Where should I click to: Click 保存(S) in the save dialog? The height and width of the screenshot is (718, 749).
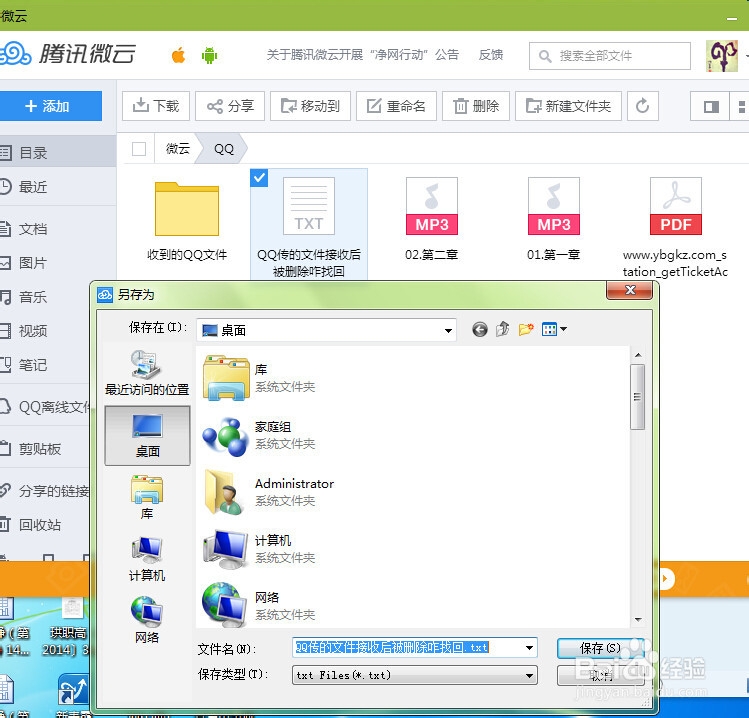[x=600, y=648]
